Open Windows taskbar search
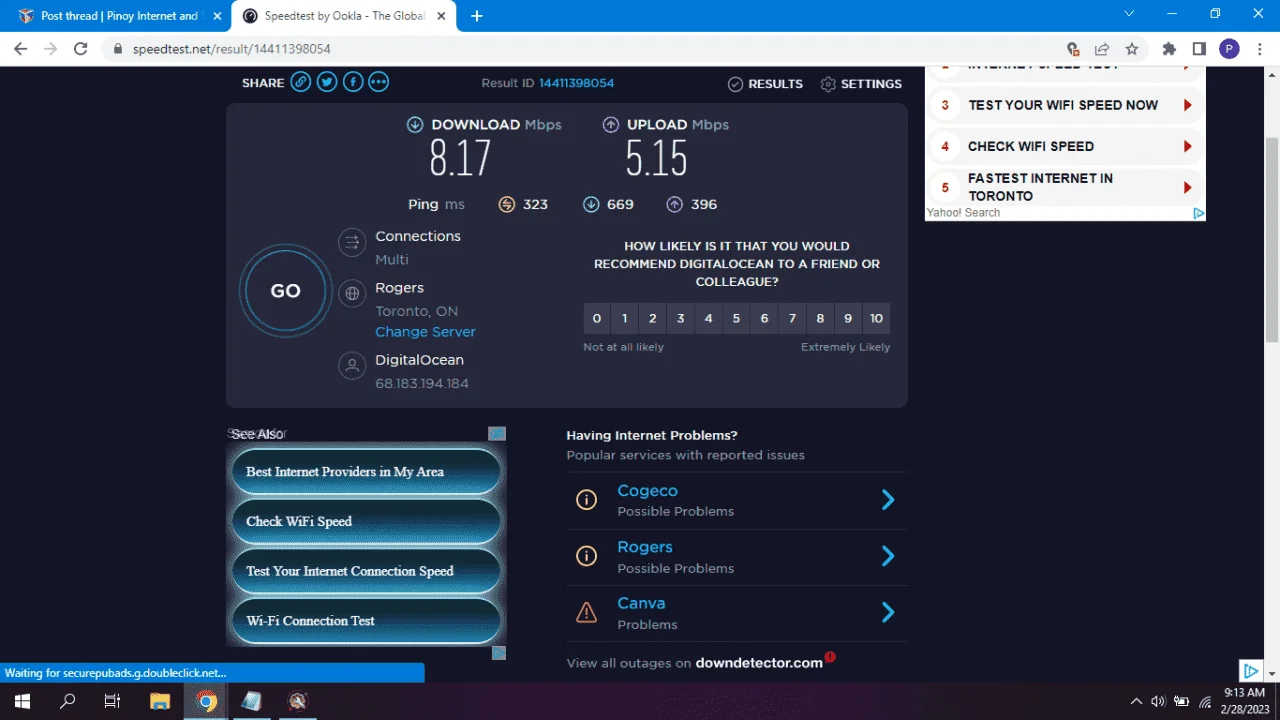Image resolution: width=1280 pixels, height=720 pixels. tap(68, 701)
